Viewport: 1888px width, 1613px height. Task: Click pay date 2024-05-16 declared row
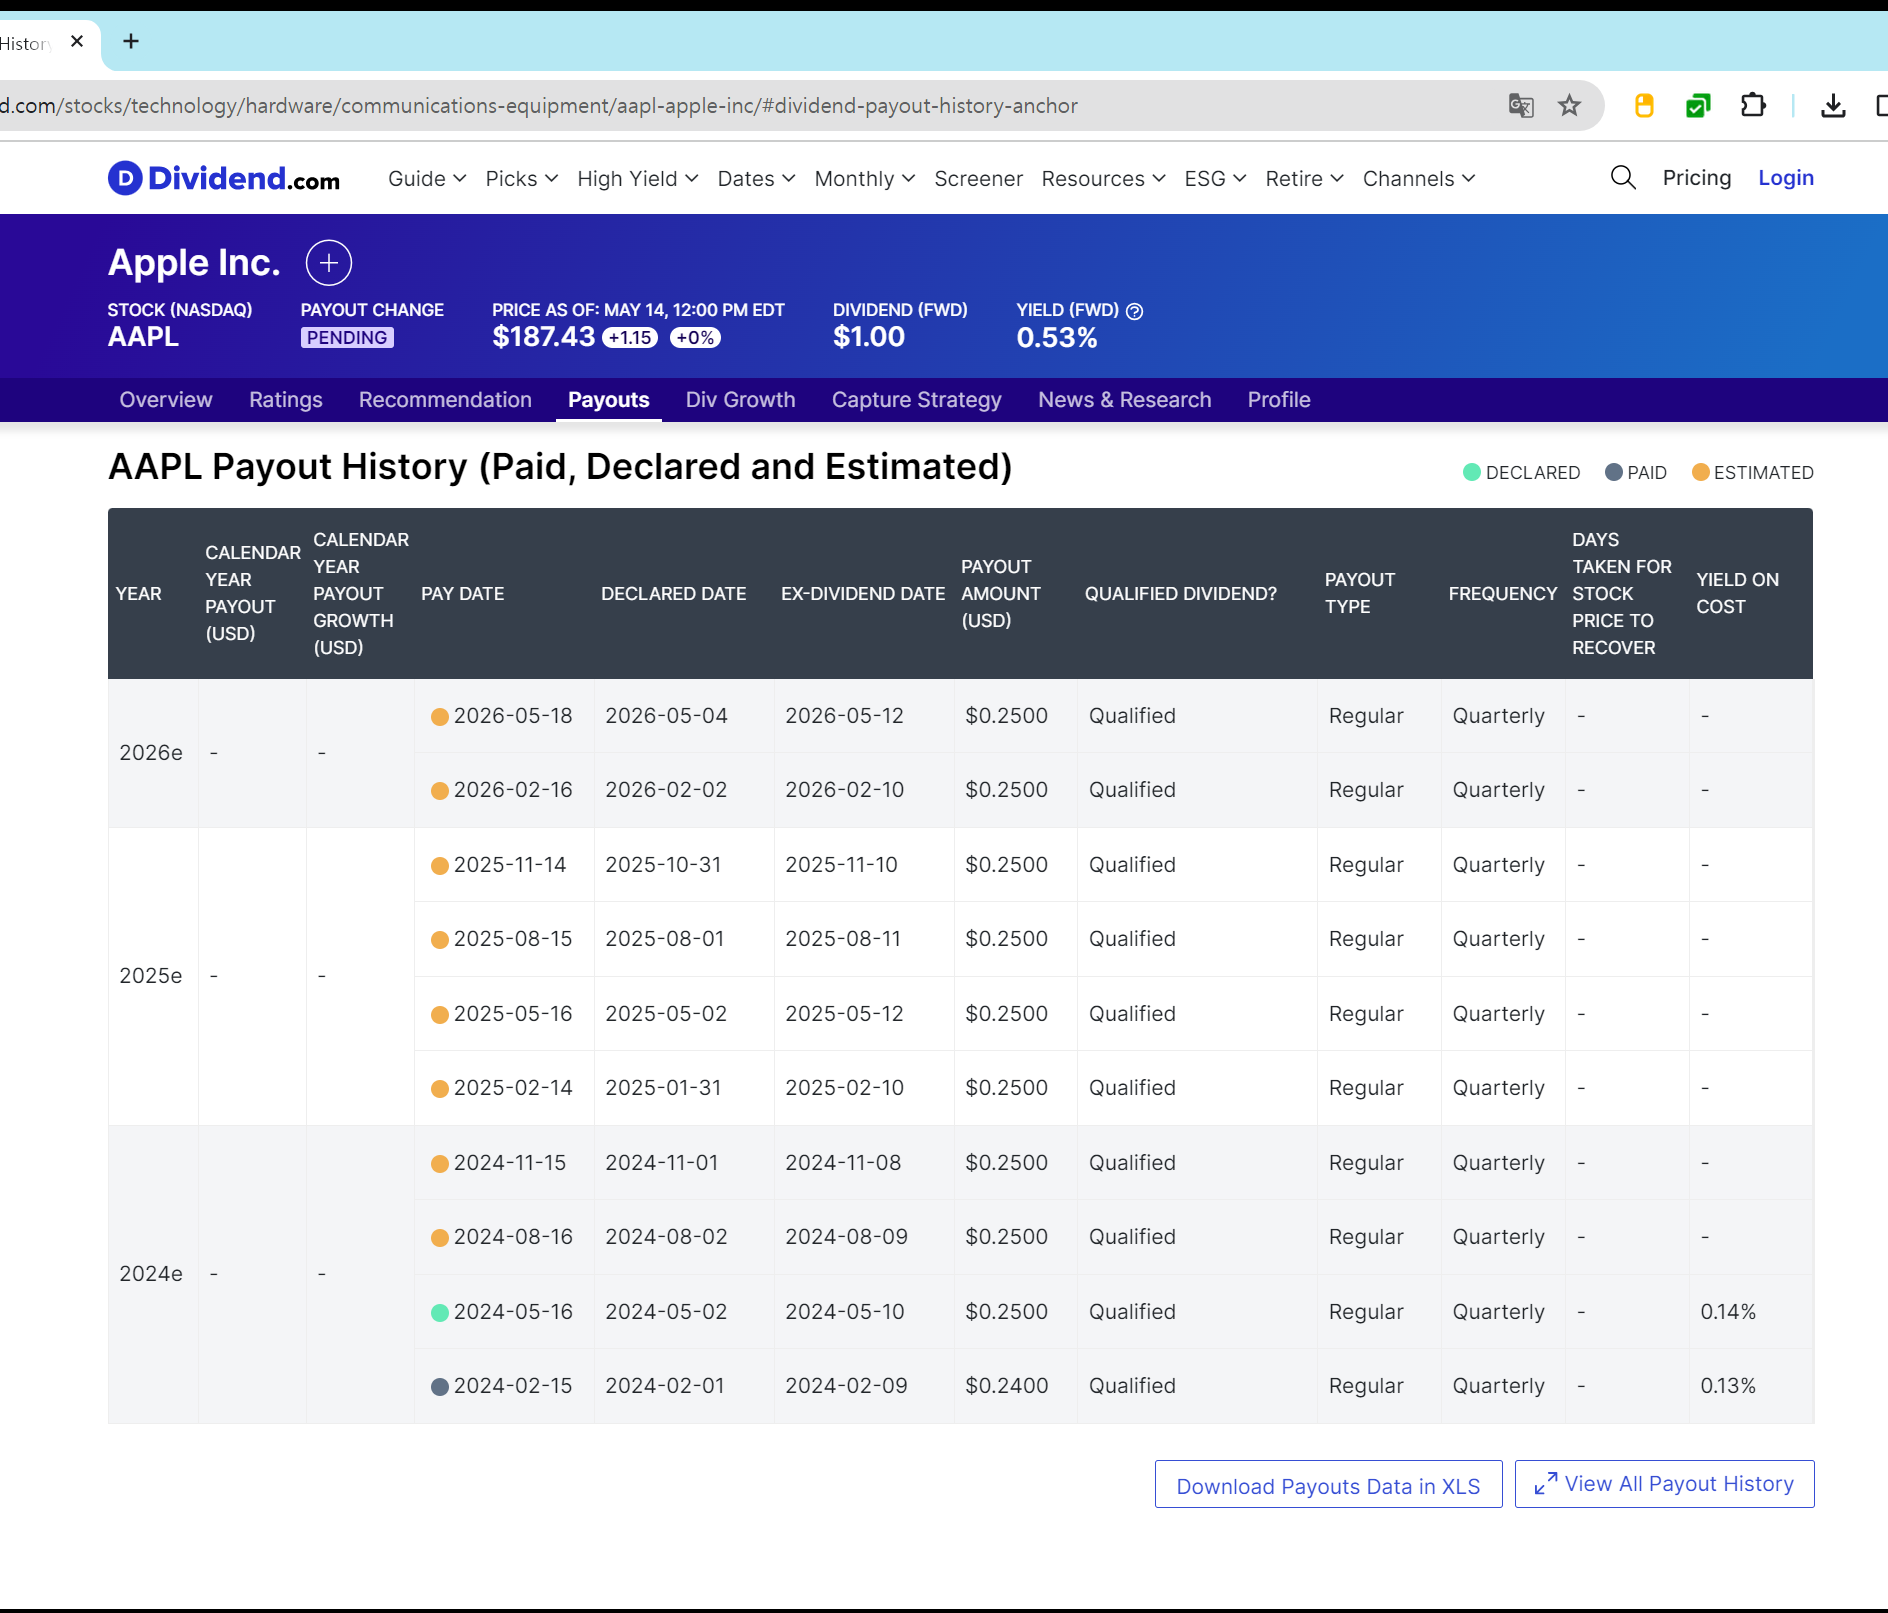click(513, 1312)
